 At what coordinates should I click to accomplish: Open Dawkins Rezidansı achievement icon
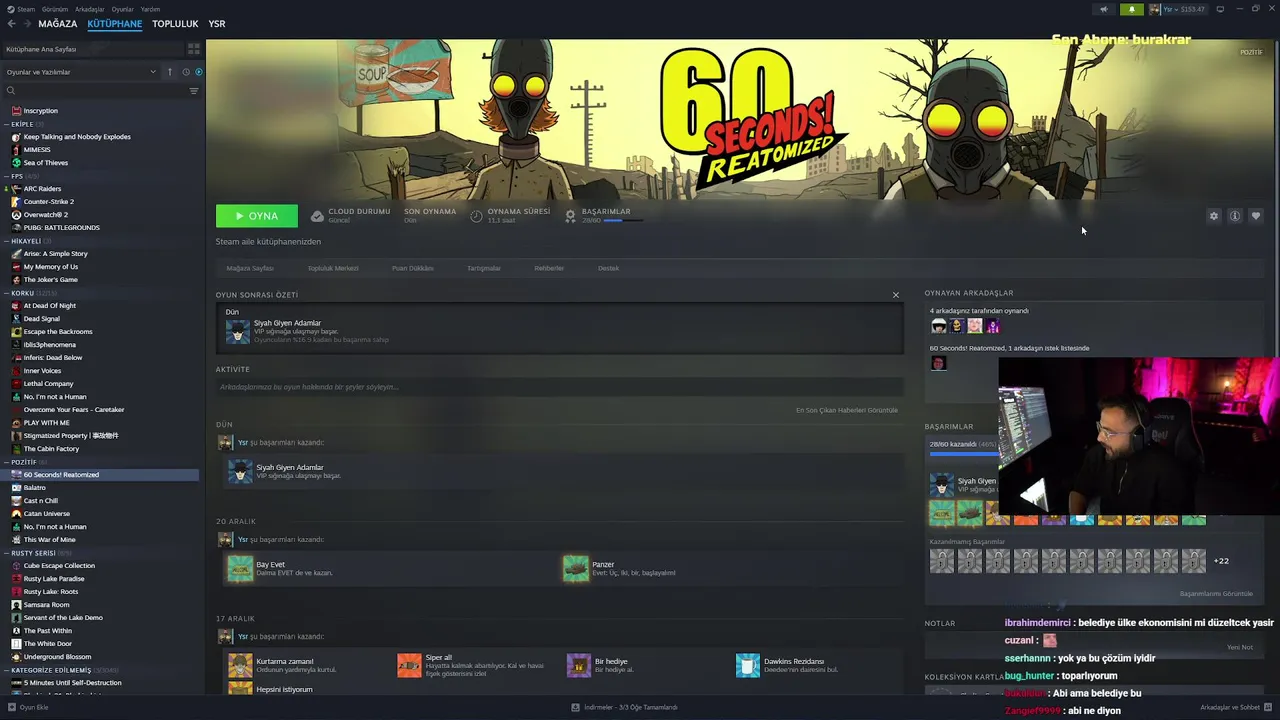click(x=748, y=665)
